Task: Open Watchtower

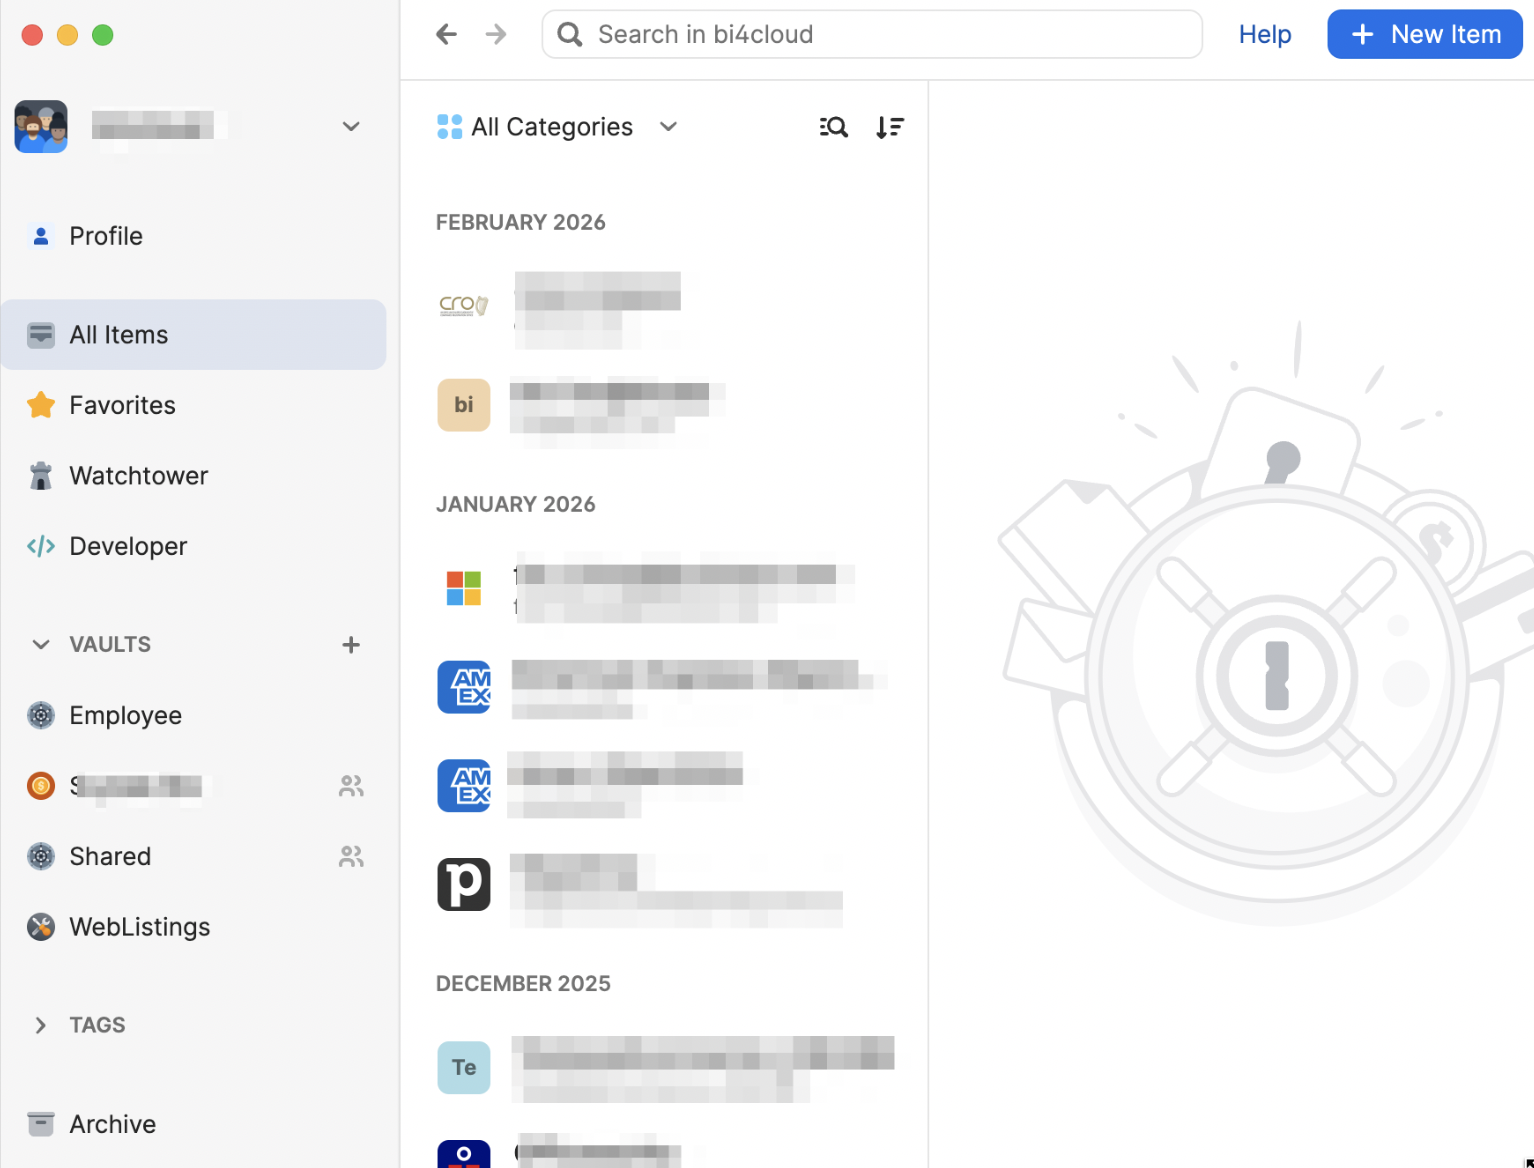Action: (194, 476)
